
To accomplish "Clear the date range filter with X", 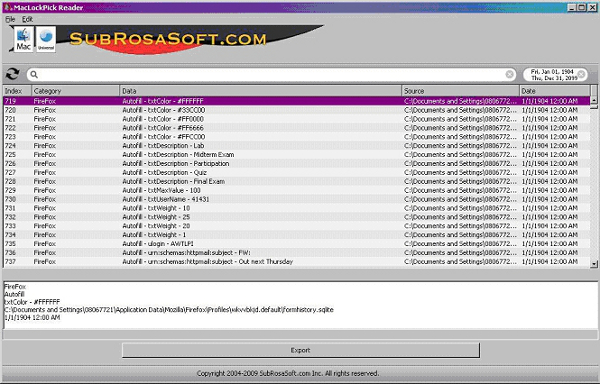I will [581, 74].
